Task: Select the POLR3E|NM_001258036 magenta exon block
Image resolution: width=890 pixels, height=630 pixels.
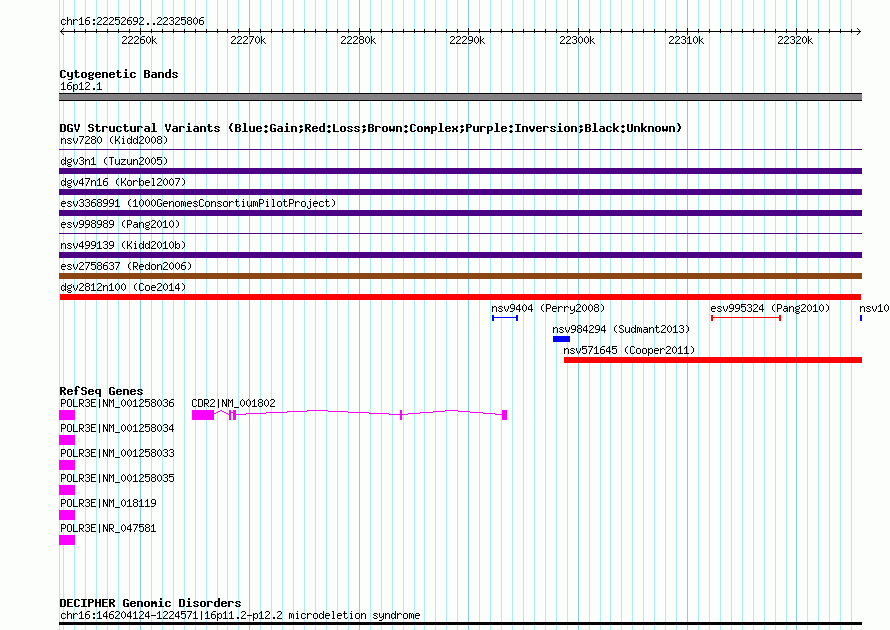Action: pyautogui.click(x=67, y=415)
